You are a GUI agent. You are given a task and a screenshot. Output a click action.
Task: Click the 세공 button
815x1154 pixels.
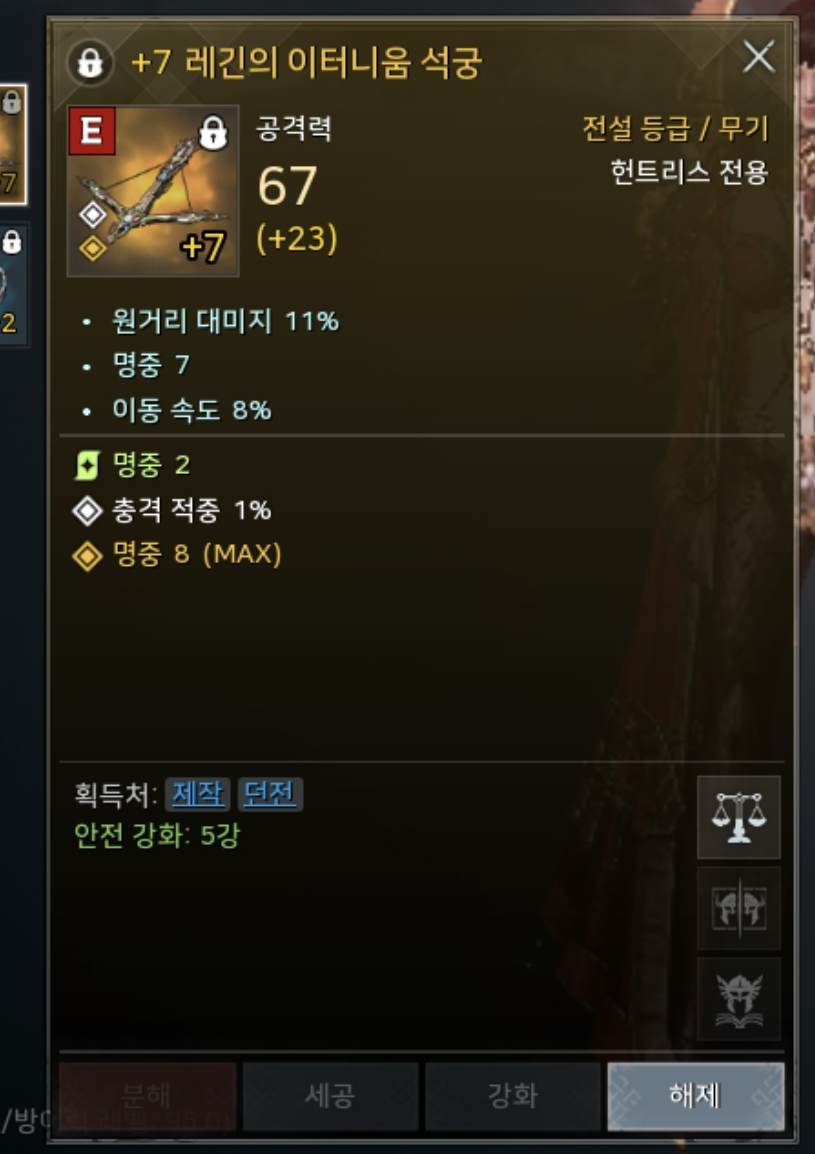tap(331, 1096)
